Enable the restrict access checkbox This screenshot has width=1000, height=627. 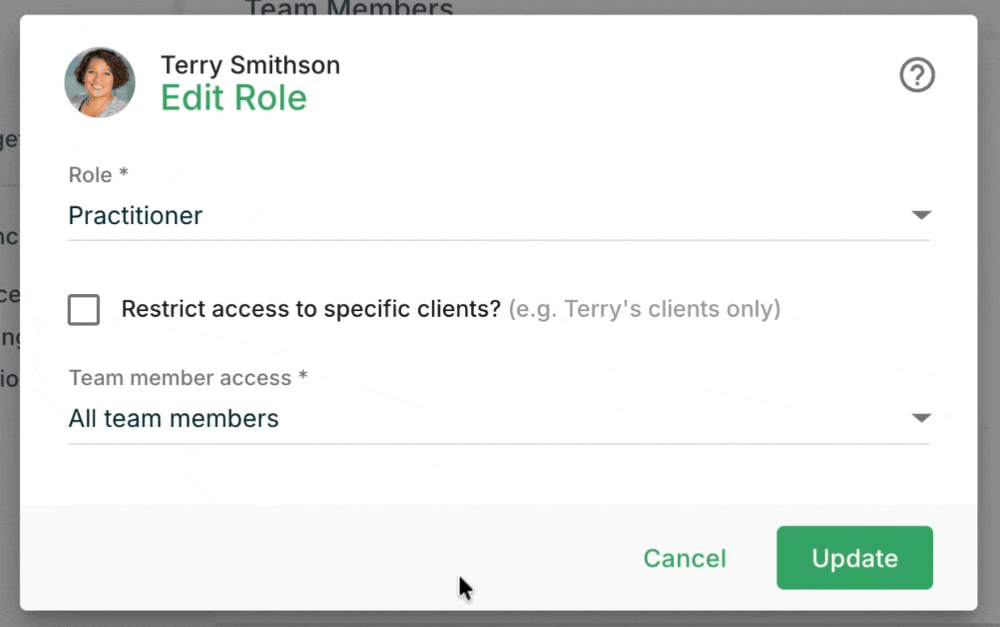pos(84,310)
